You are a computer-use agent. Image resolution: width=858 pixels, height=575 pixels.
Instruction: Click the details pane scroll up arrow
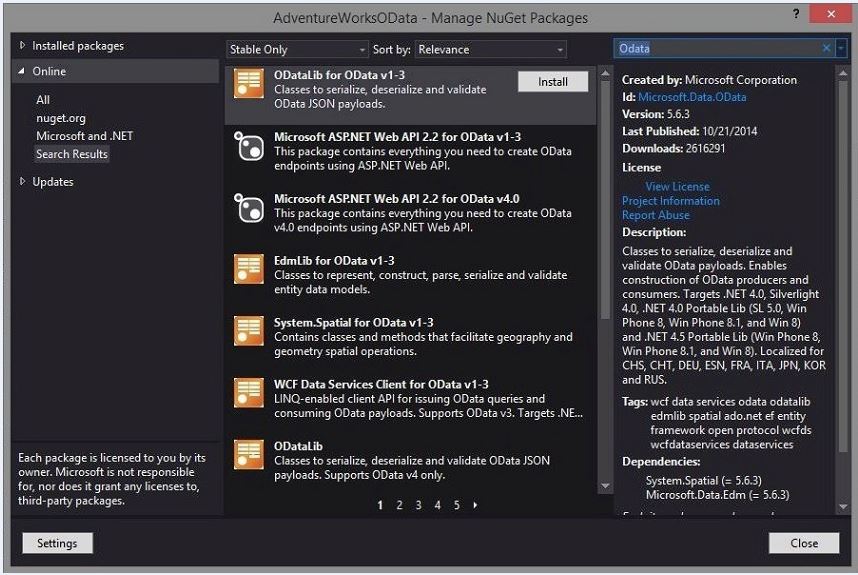[x=843, y=73]
